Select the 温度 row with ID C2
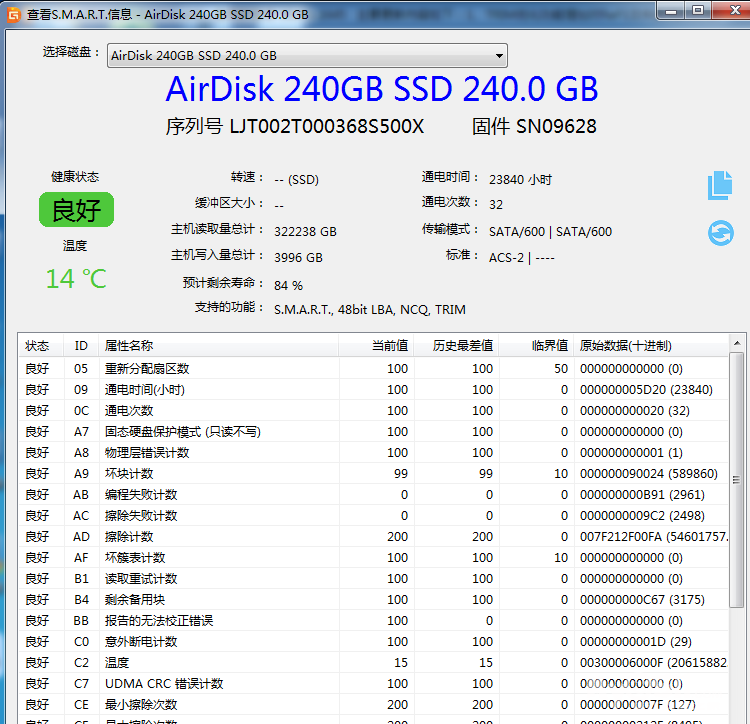This screenshot has height=724, width=750. pos(117,662)
